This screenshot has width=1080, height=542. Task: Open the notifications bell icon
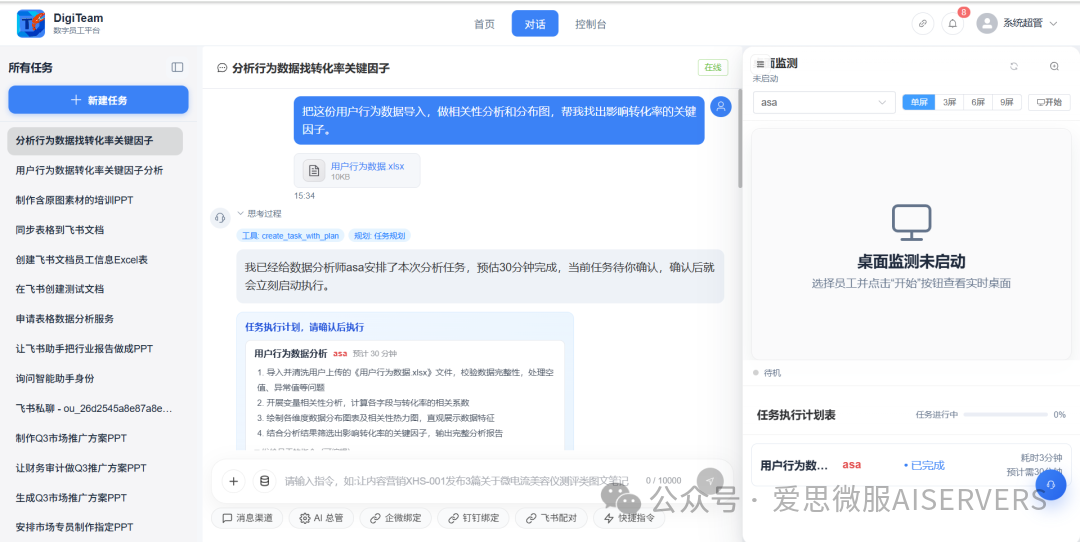pyautogui.click(x=953, y=23)
